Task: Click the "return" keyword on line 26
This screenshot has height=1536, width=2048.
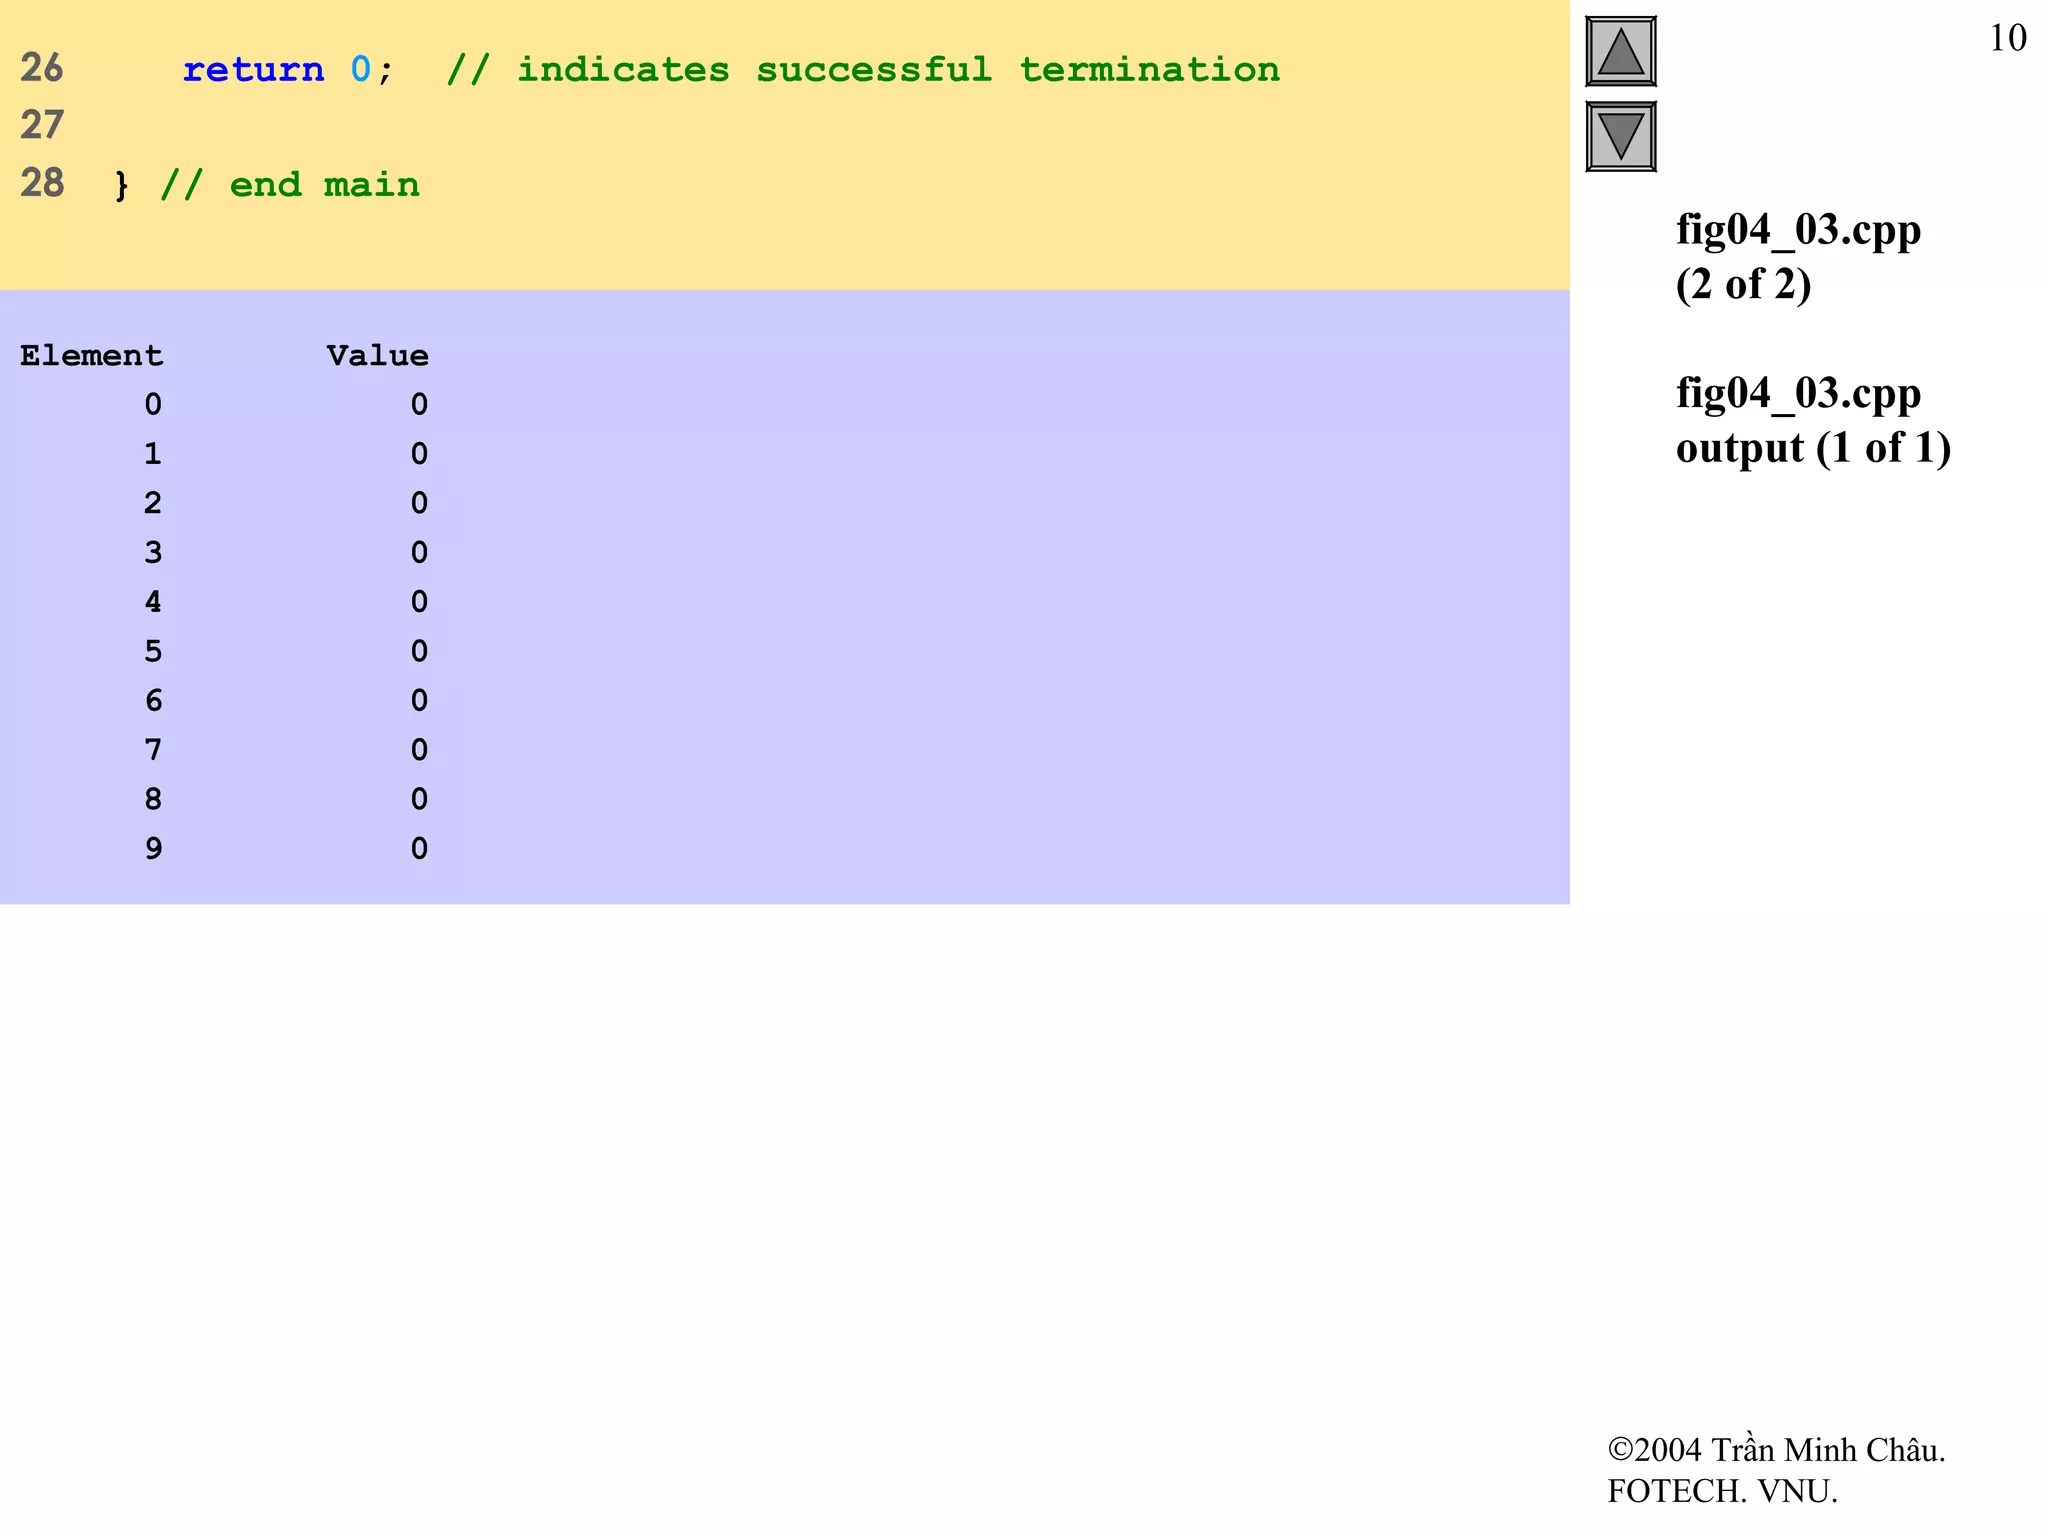Action: (x=253, y=69)
